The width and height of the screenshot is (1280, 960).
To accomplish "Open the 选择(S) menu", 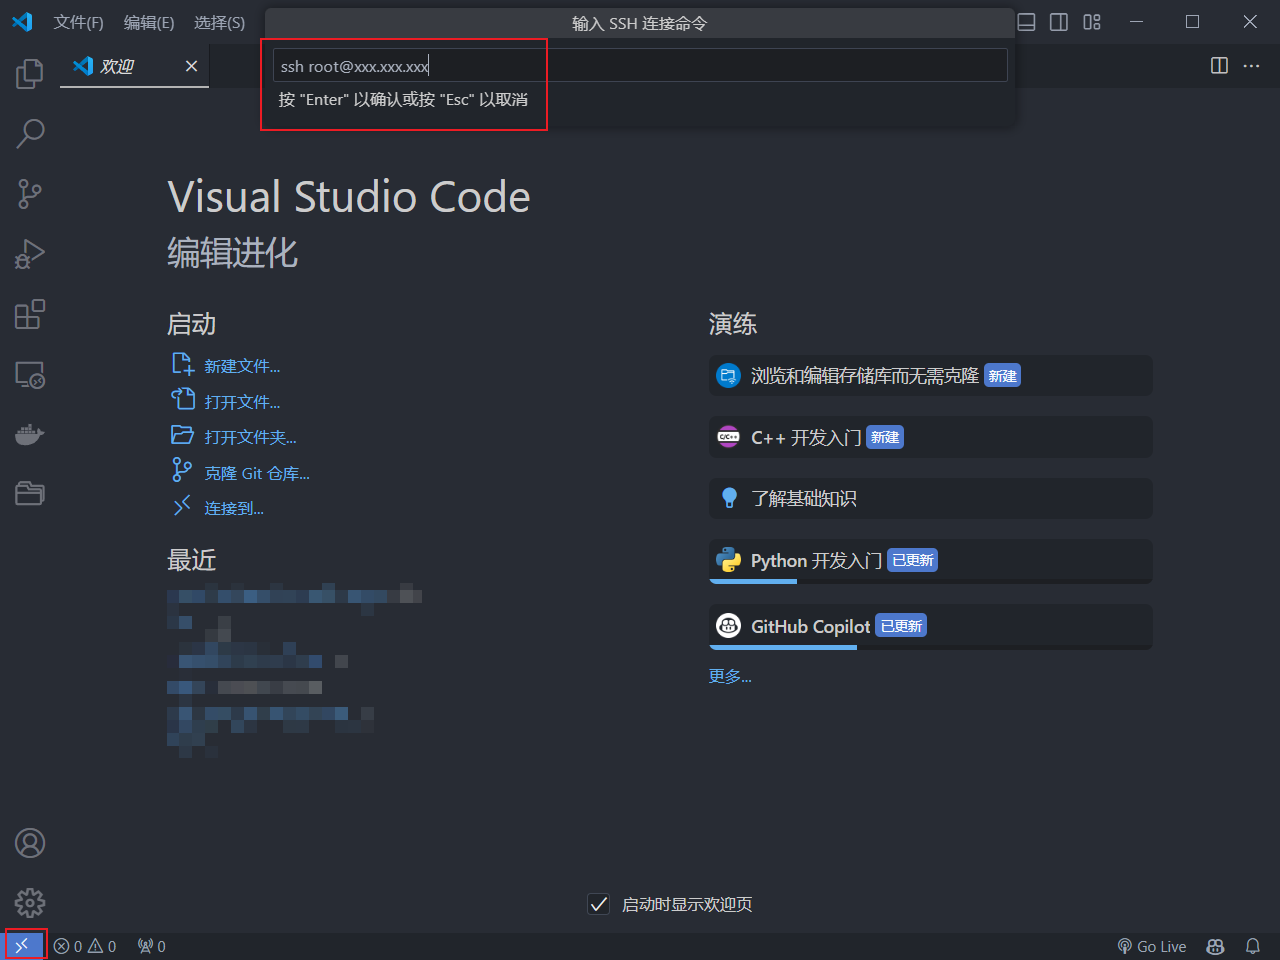I will (x=220, y=22).
